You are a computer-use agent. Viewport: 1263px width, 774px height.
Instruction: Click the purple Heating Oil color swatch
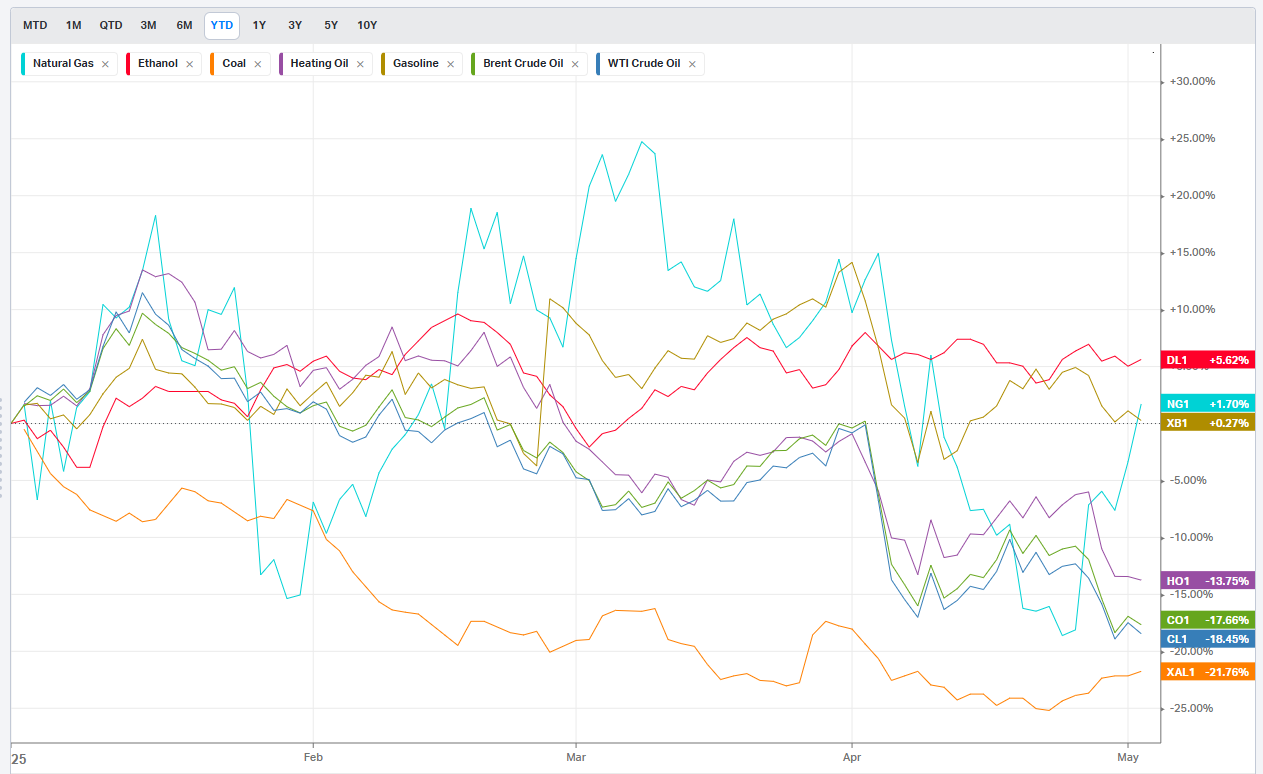coord(281,64)
